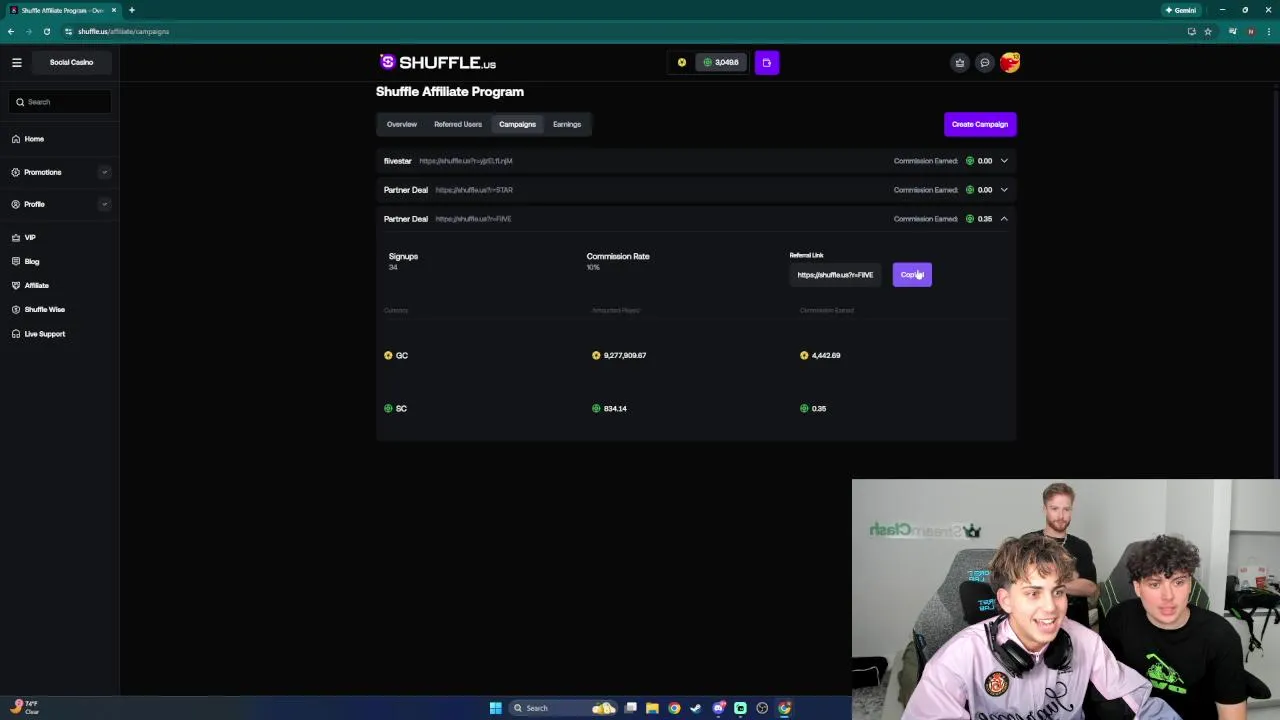This screenshot has width=1280, height=720.
Task: Select the Campaigns tab
Action: (517, 124)
